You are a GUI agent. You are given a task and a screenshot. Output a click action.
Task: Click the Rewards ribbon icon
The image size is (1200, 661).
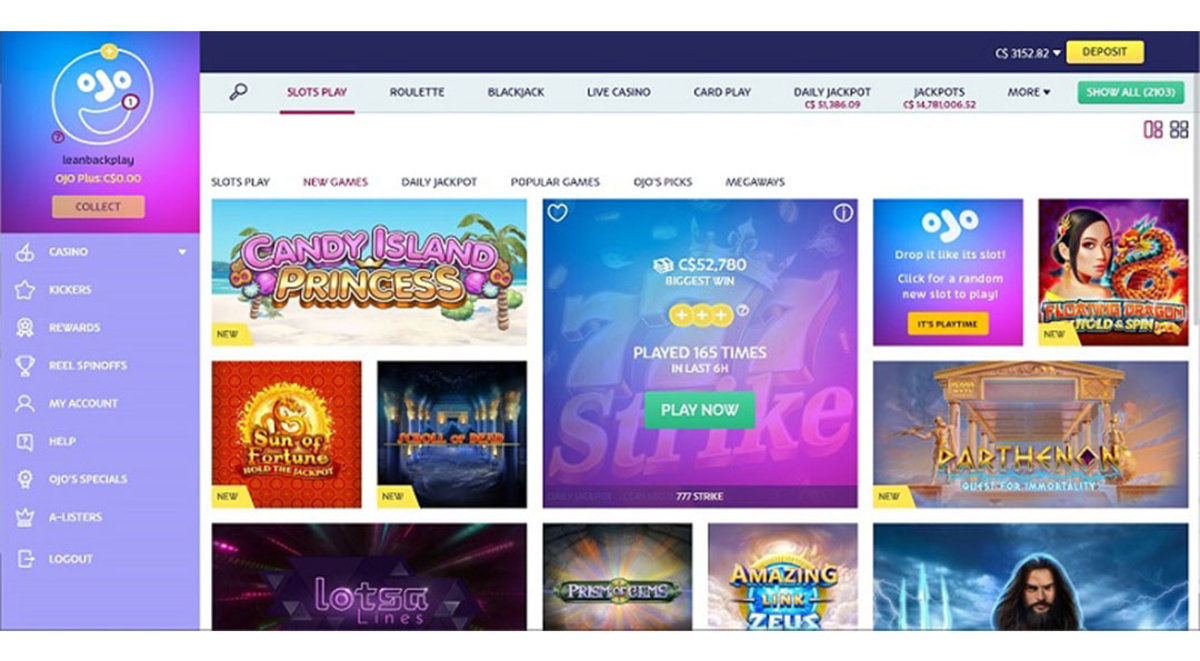pos(25,328)
